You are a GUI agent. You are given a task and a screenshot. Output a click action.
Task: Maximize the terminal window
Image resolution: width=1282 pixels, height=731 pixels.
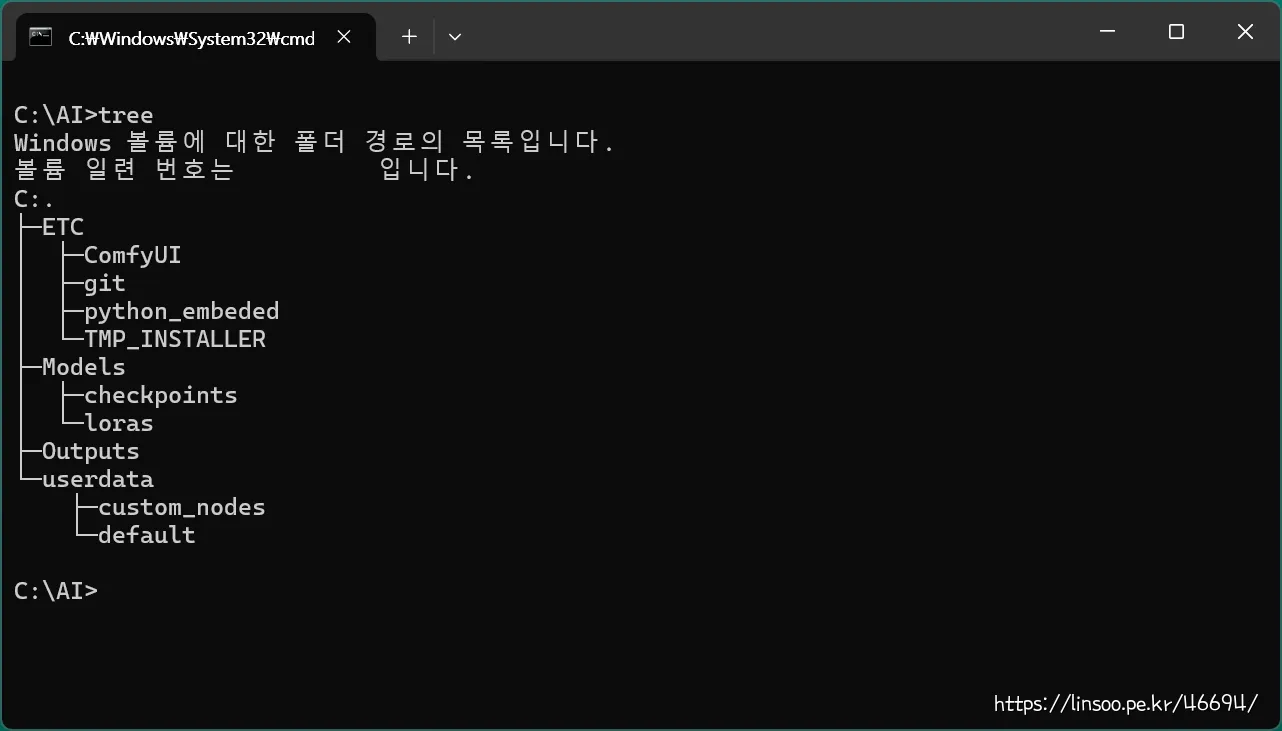point(1176,32)
